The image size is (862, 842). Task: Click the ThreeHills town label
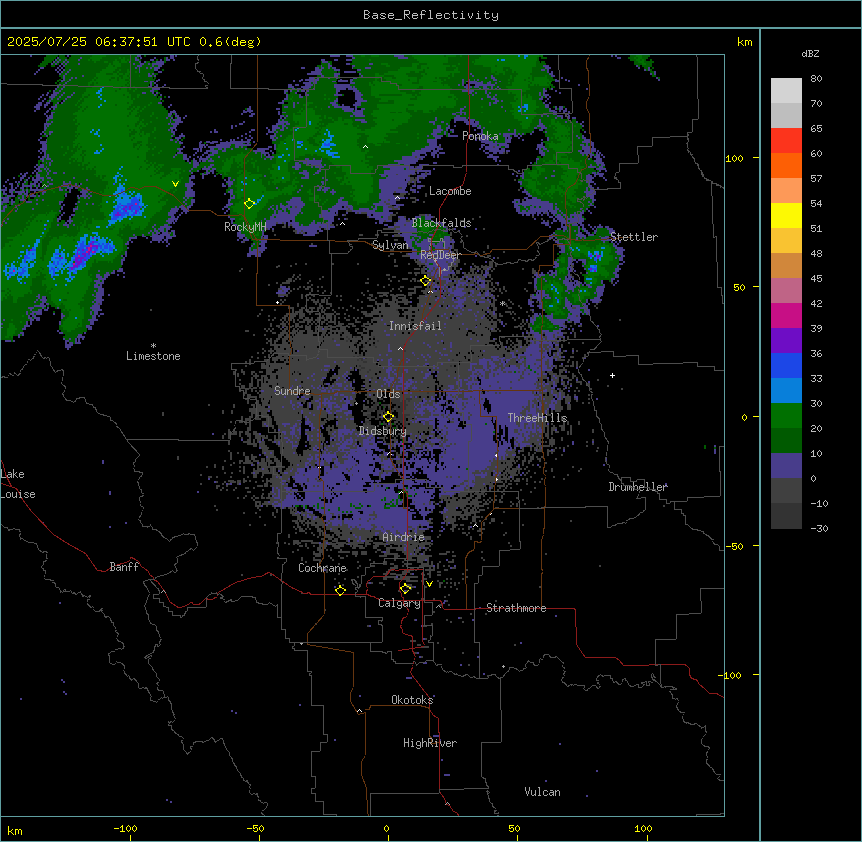537,418
